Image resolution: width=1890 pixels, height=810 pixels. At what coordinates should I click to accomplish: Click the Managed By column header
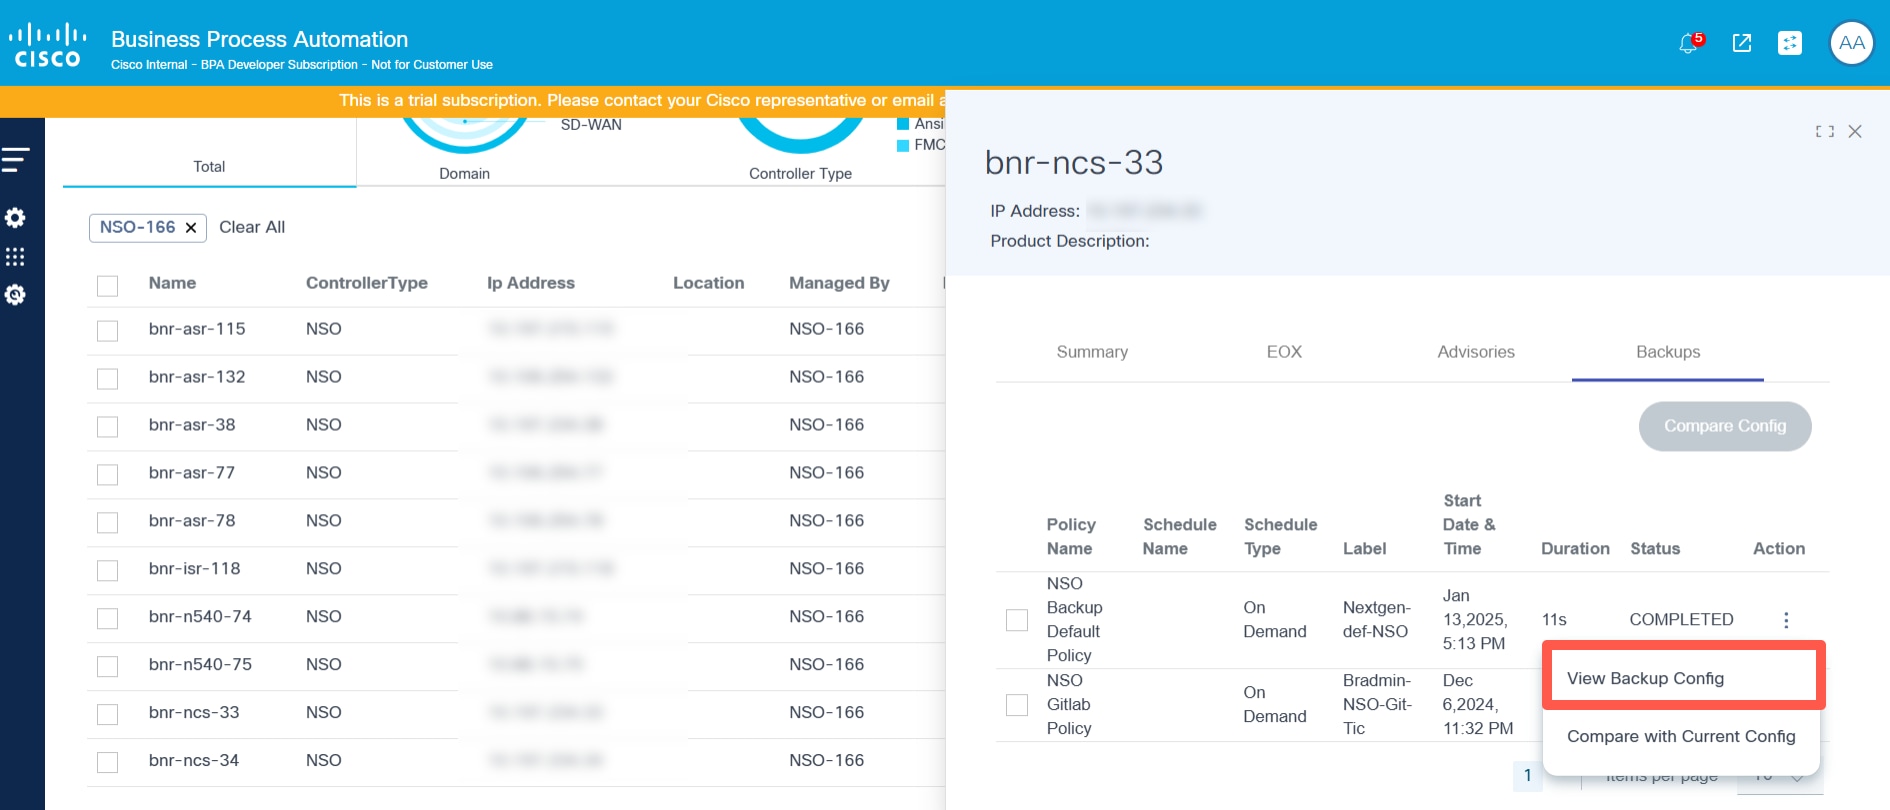tap(839, 283)
